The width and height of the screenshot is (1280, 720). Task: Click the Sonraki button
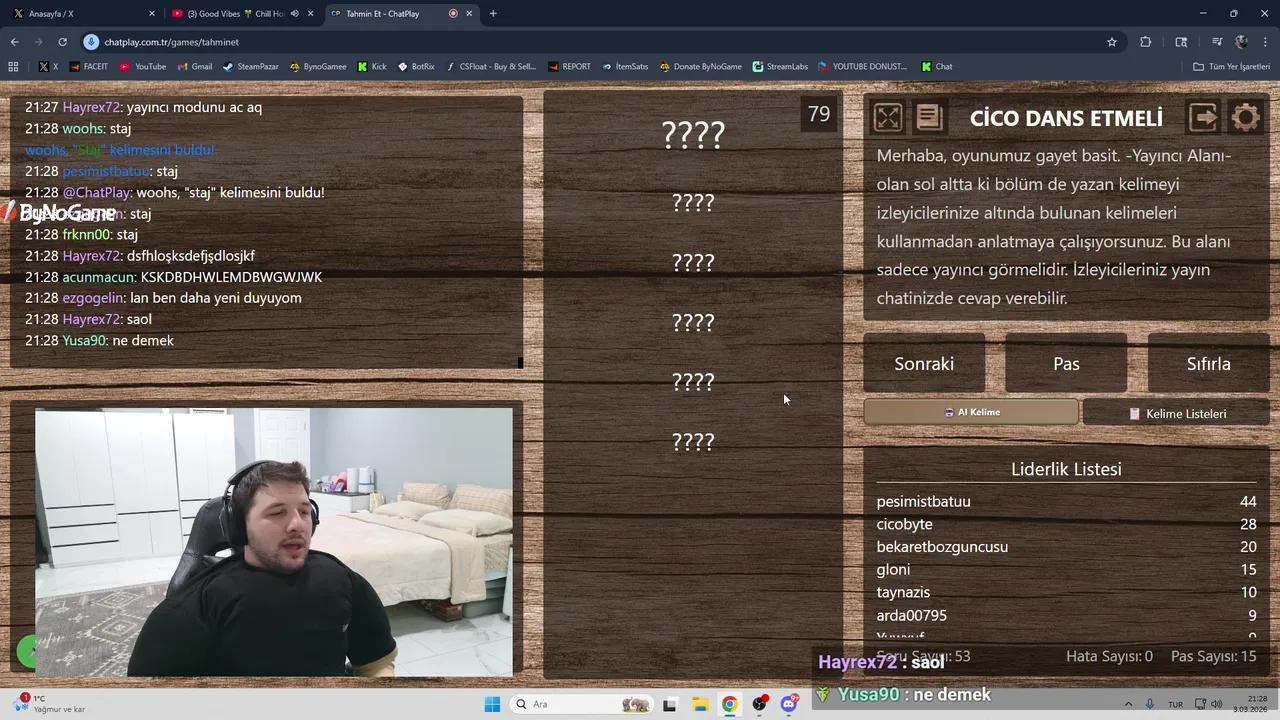[x=924, y=364]
